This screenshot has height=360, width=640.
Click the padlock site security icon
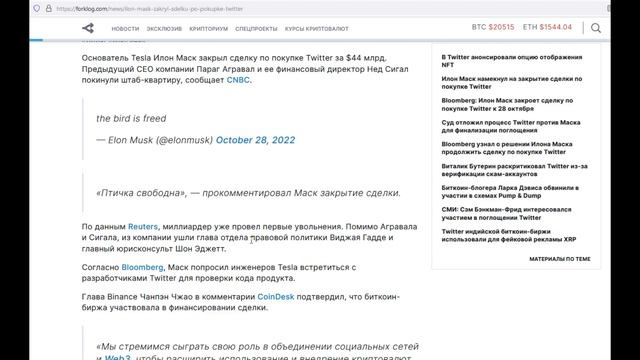coord(49,9)
